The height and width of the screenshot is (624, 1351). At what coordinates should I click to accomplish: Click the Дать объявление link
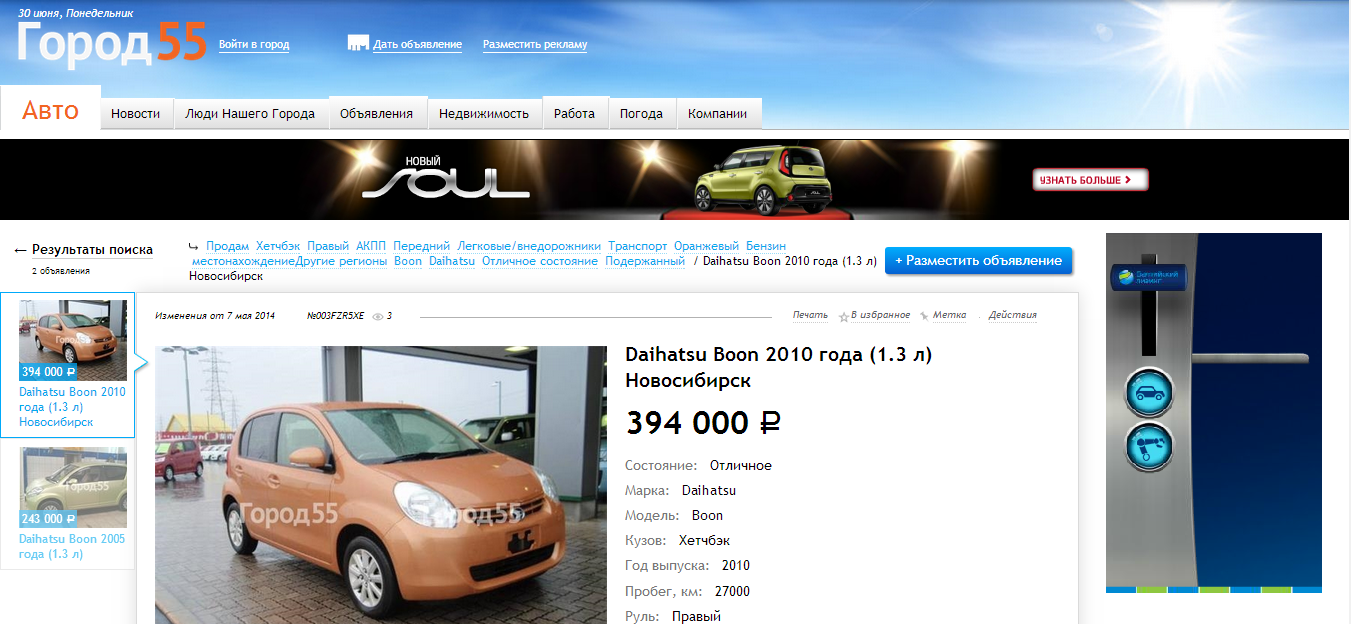click(417, 45)
